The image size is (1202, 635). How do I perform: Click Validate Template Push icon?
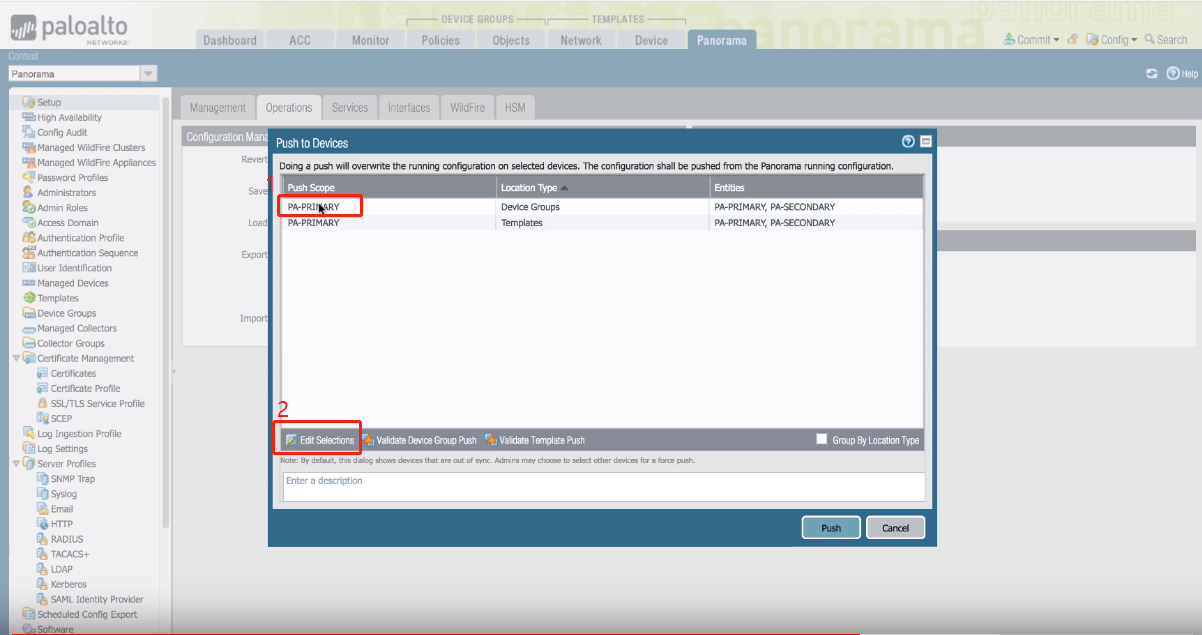pyautogui.click(x=491, y=440)
